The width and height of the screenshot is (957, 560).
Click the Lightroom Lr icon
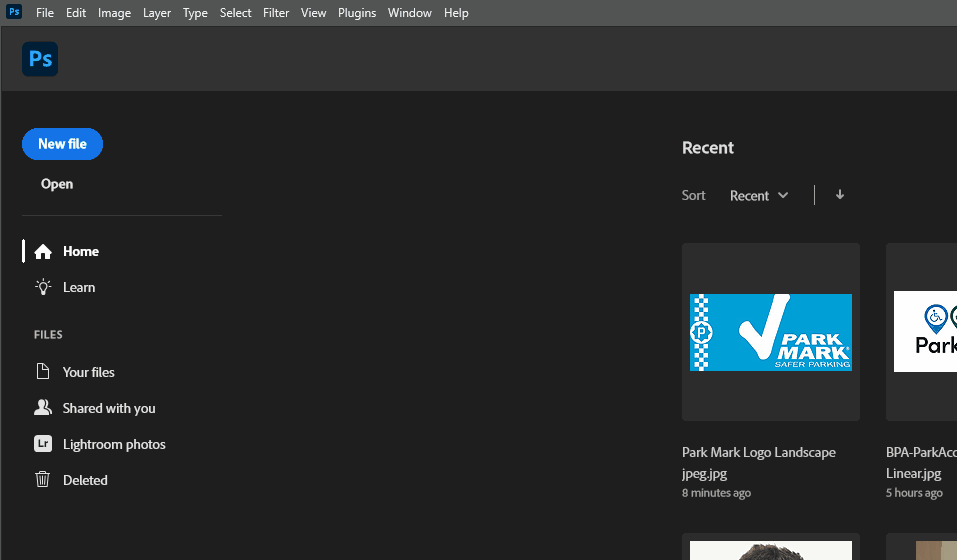coord(43,443)
